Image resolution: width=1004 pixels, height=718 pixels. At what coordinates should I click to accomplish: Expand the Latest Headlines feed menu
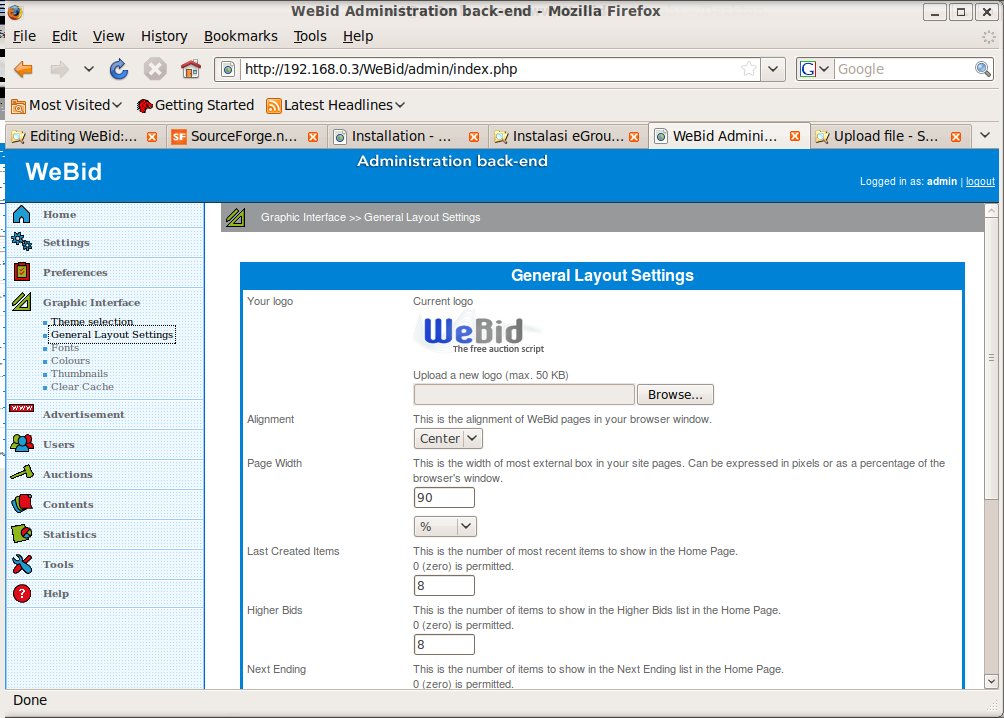point(336,105)
